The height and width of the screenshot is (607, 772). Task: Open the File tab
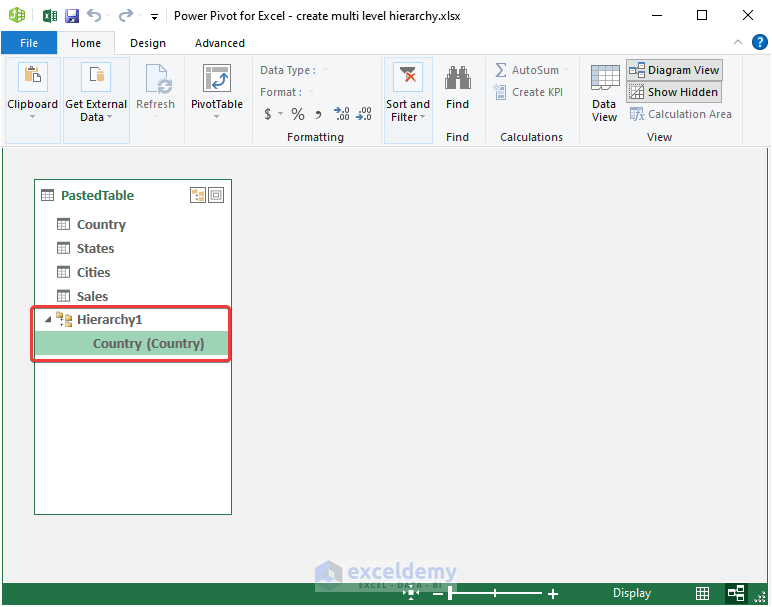click(x=29, y=43)
